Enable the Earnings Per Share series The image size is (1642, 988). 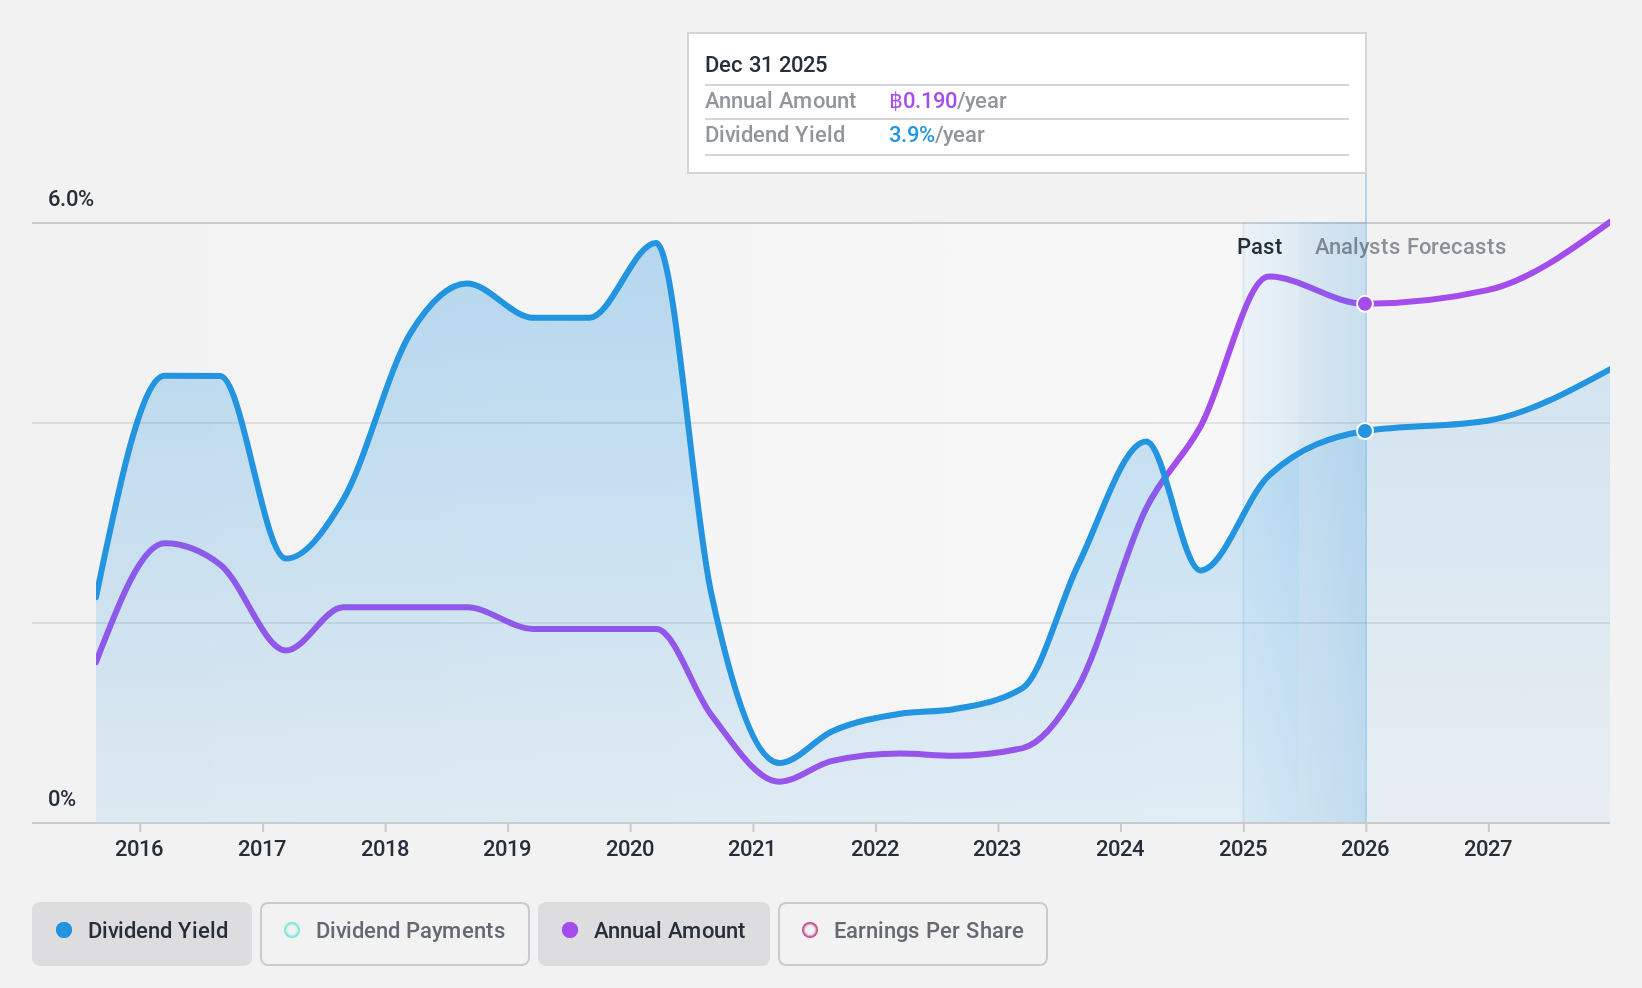coord(913,934)
